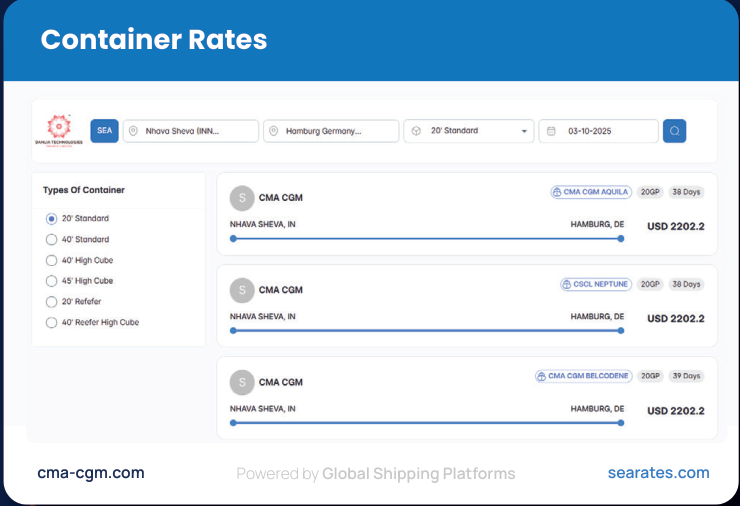Viewport: 740px width, 506px height.
Task: Click USD 2202.2 price on BELCODENE card
Action: [675, 411]
